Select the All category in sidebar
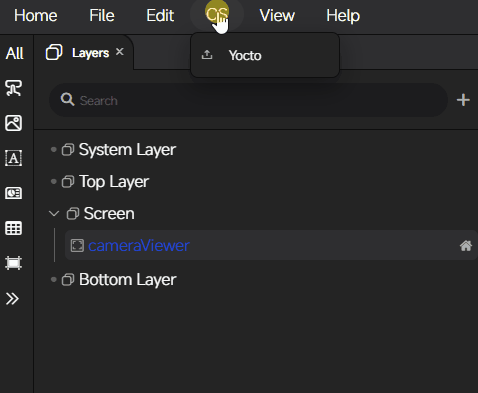The width and height of the screenshot is (478, 393). click(15, 53)
